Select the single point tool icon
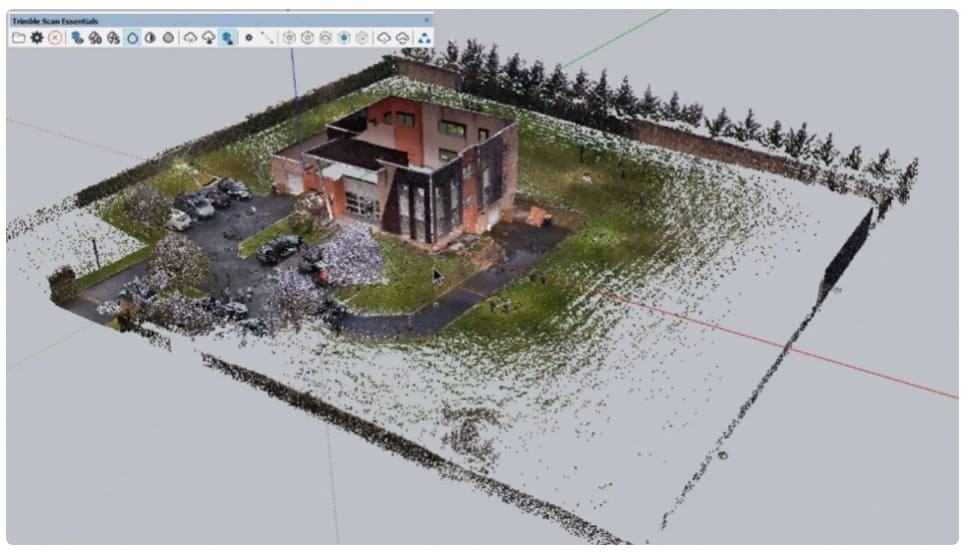Viewport: 970px width, 552px height. pyautogui.click(x=249, y=38)
